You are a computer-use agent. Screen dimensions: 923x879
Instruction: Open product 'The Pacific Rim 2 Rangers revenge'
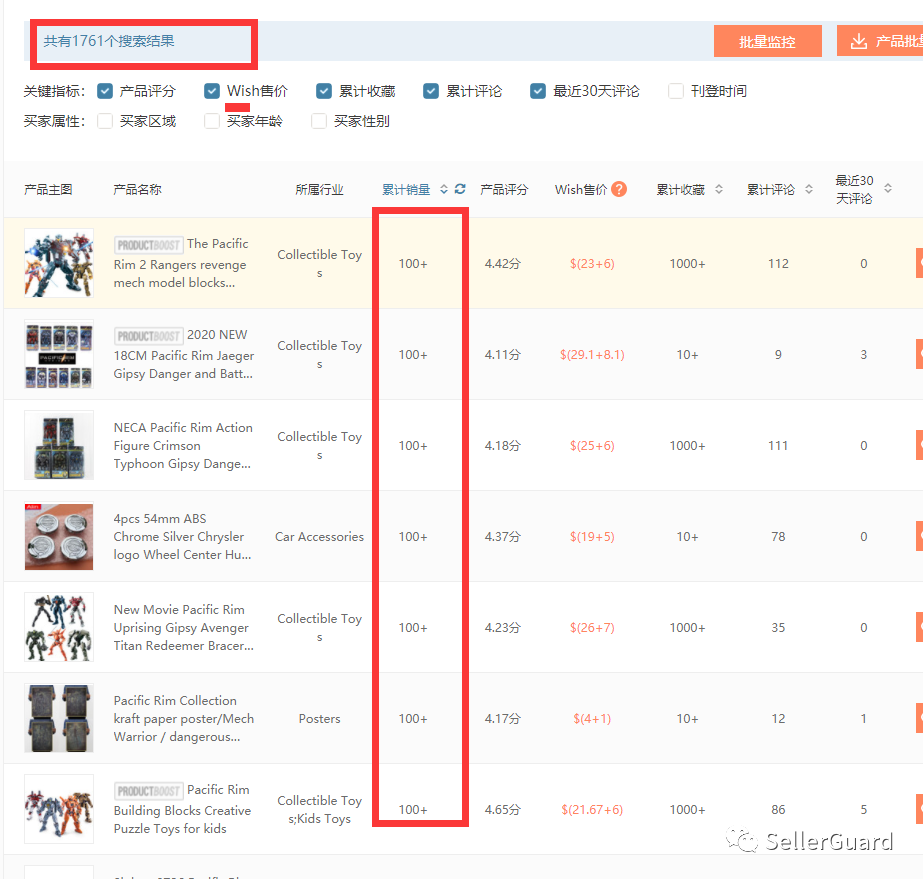(181, 263)
